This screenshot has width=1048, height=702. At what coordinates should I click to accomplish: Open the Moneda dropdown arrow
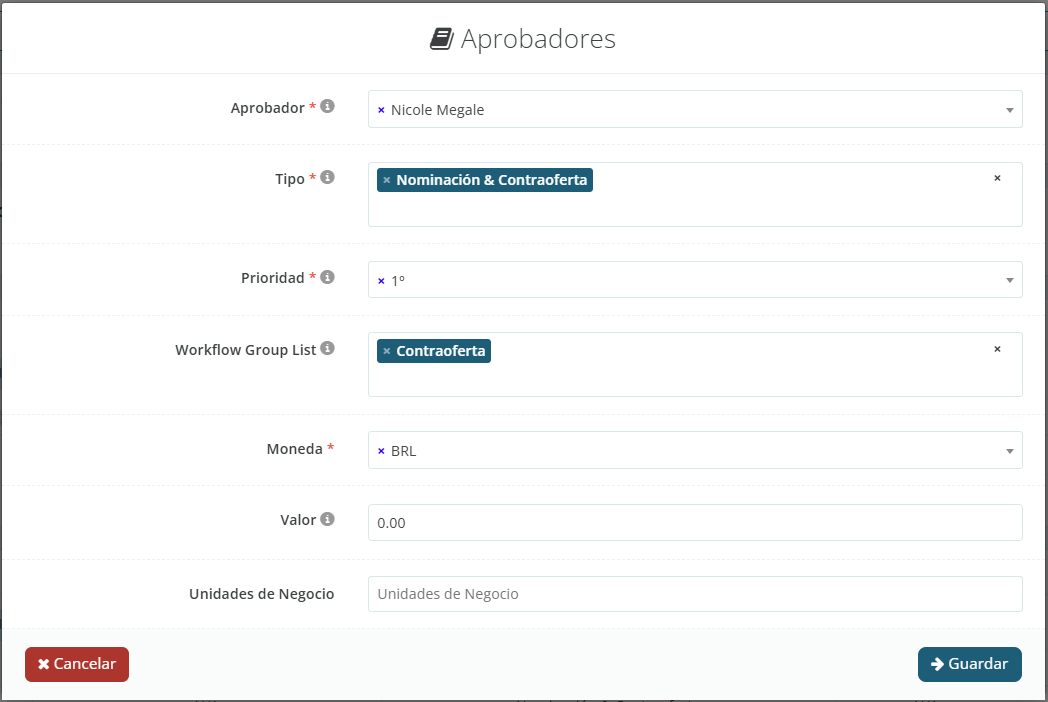[x=1009, y=451]
